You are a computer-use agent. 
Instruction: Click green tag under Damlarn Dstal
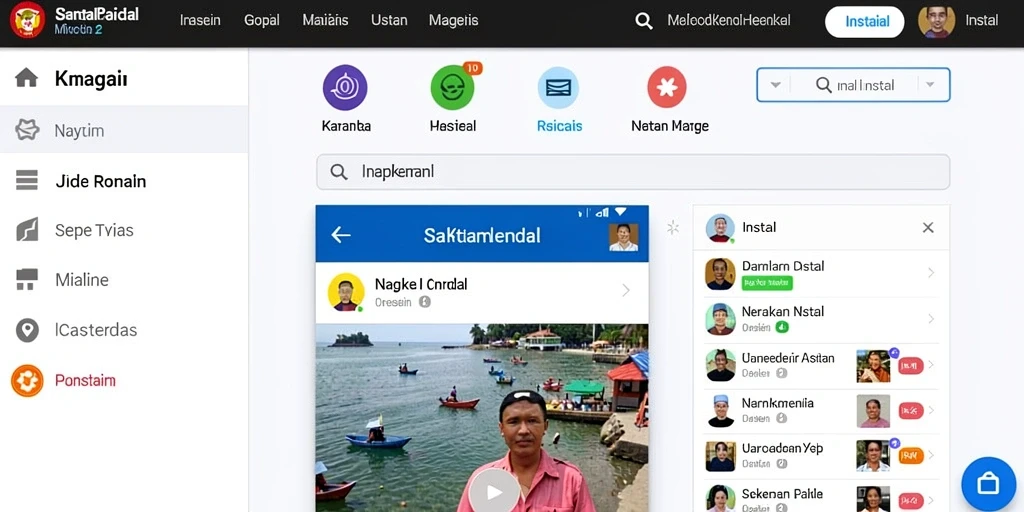click(x=767, y=283)
